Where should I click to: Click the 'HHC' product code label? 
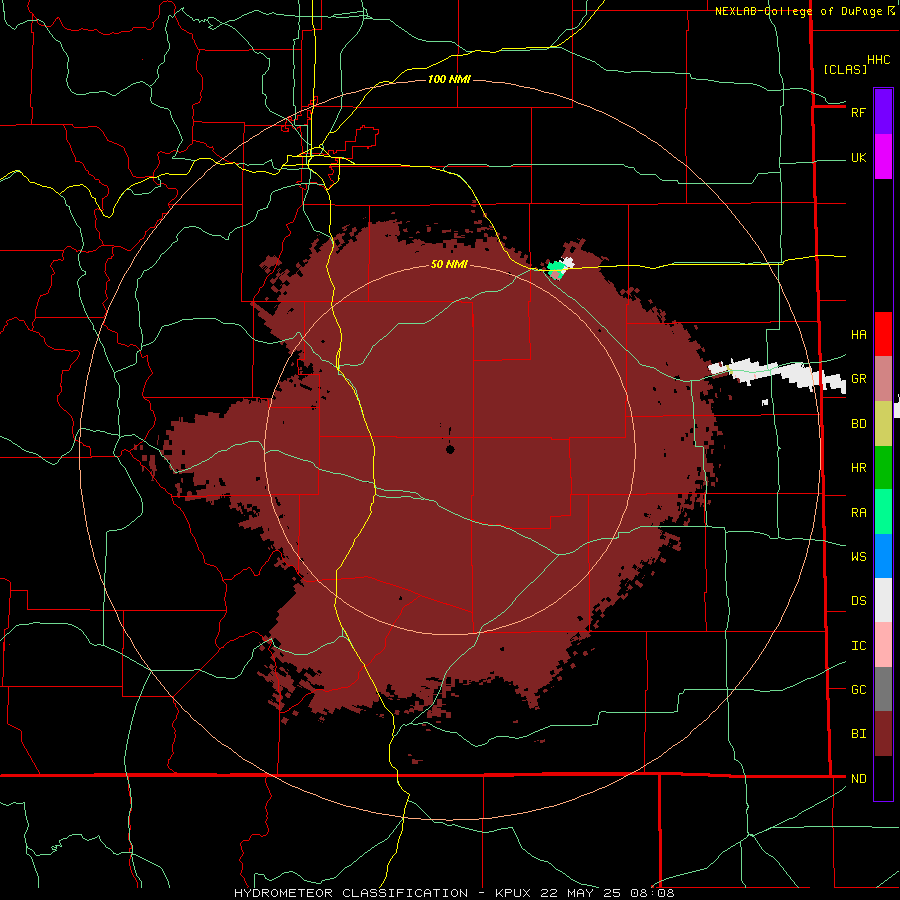tap(878, 60)
